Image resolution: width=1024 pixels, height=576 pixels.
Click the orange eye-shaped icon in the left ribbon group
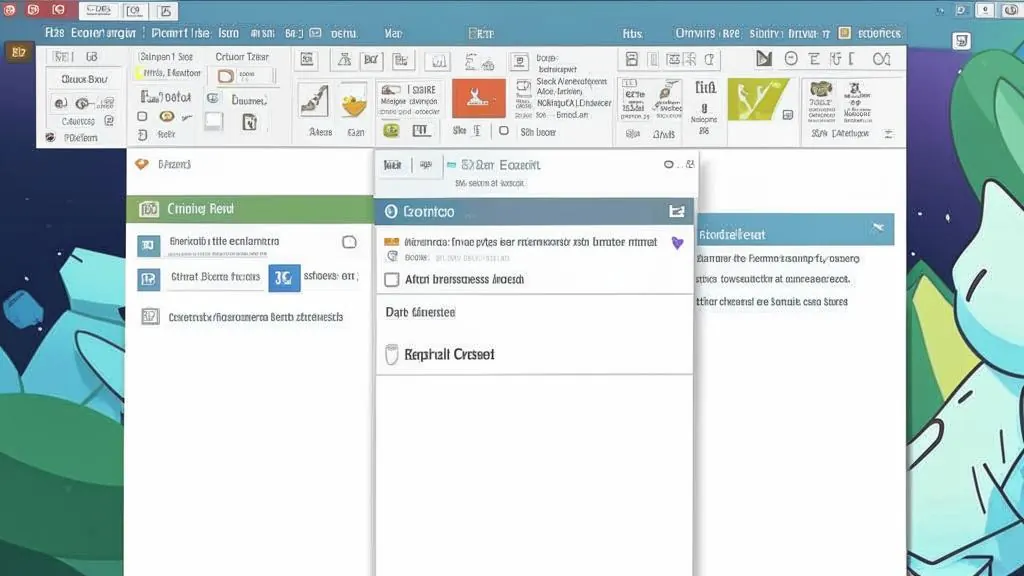pos(167,116)
